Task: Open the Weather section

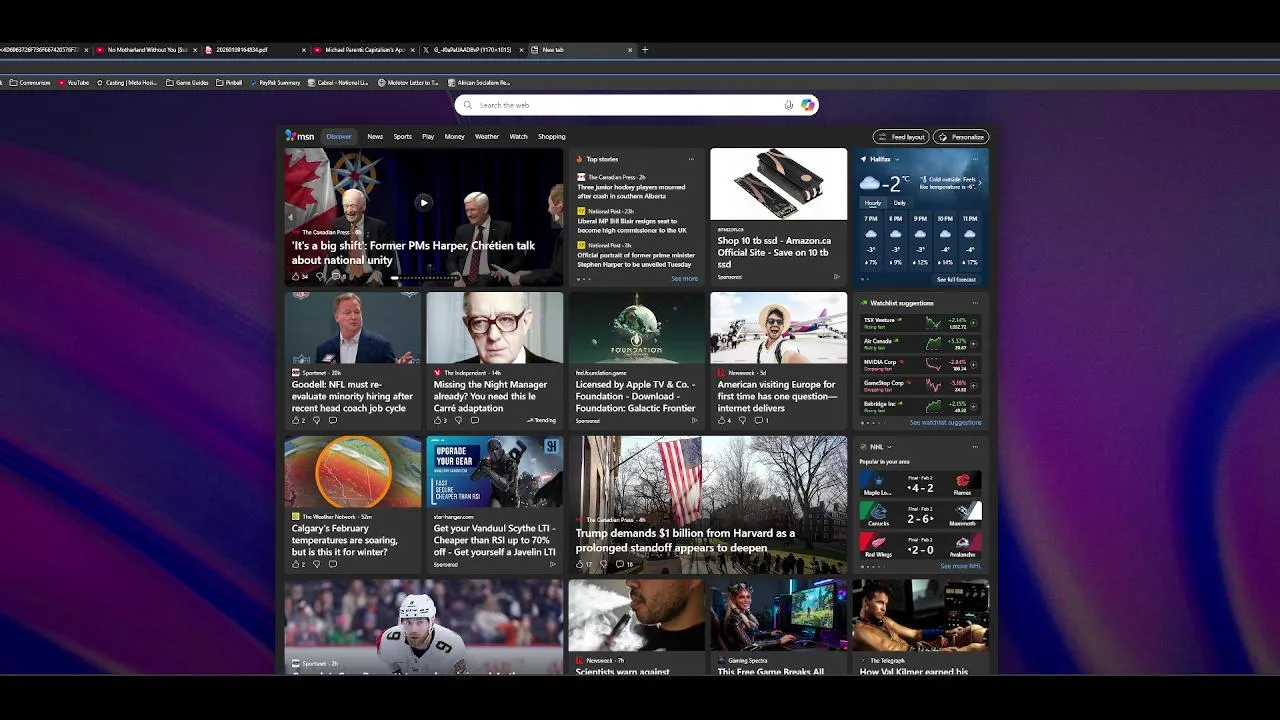Action: [487, 136]
